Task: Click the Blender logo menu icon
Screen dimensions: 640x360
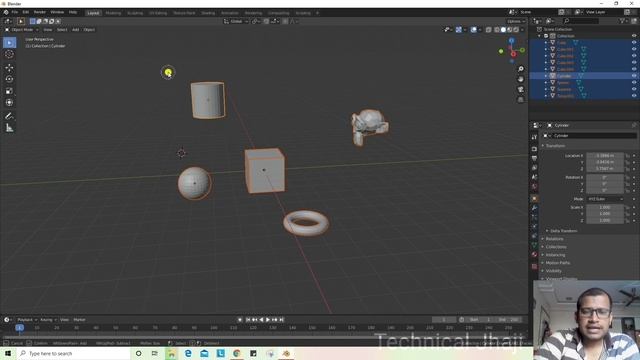Action: tap(6, 12)
